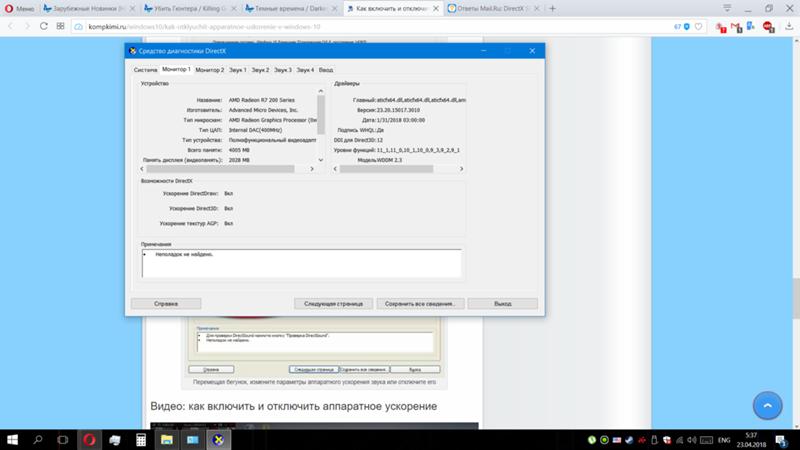The image size is (800, 450).
Task: Click blue scroll-to-top round button
Action: (767, 406)
